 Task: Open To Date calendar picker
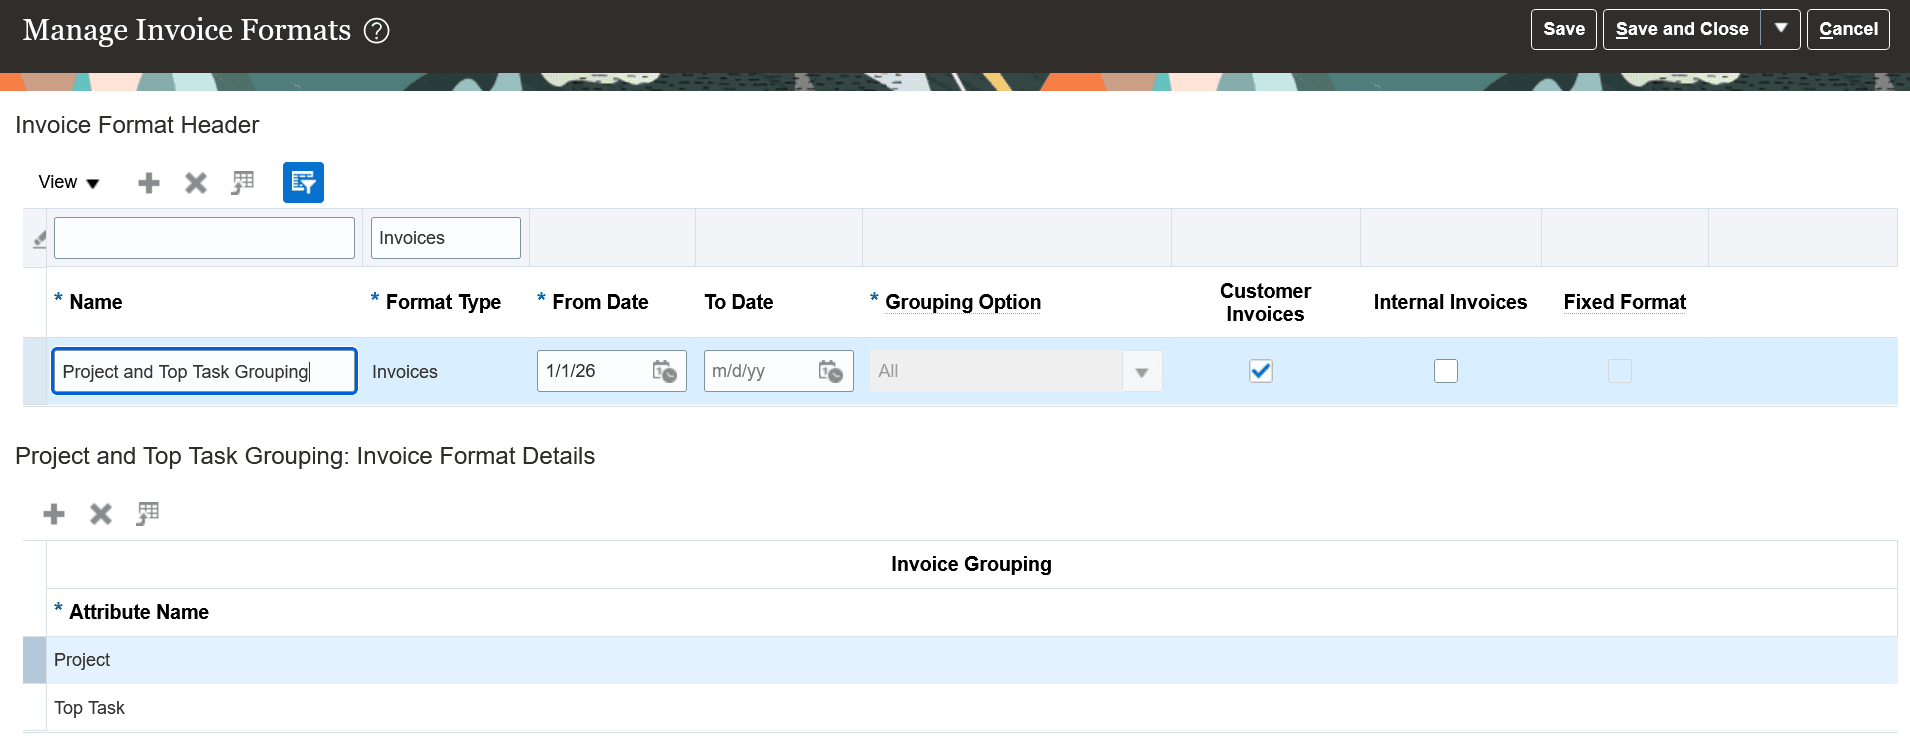tap(830, 371)
